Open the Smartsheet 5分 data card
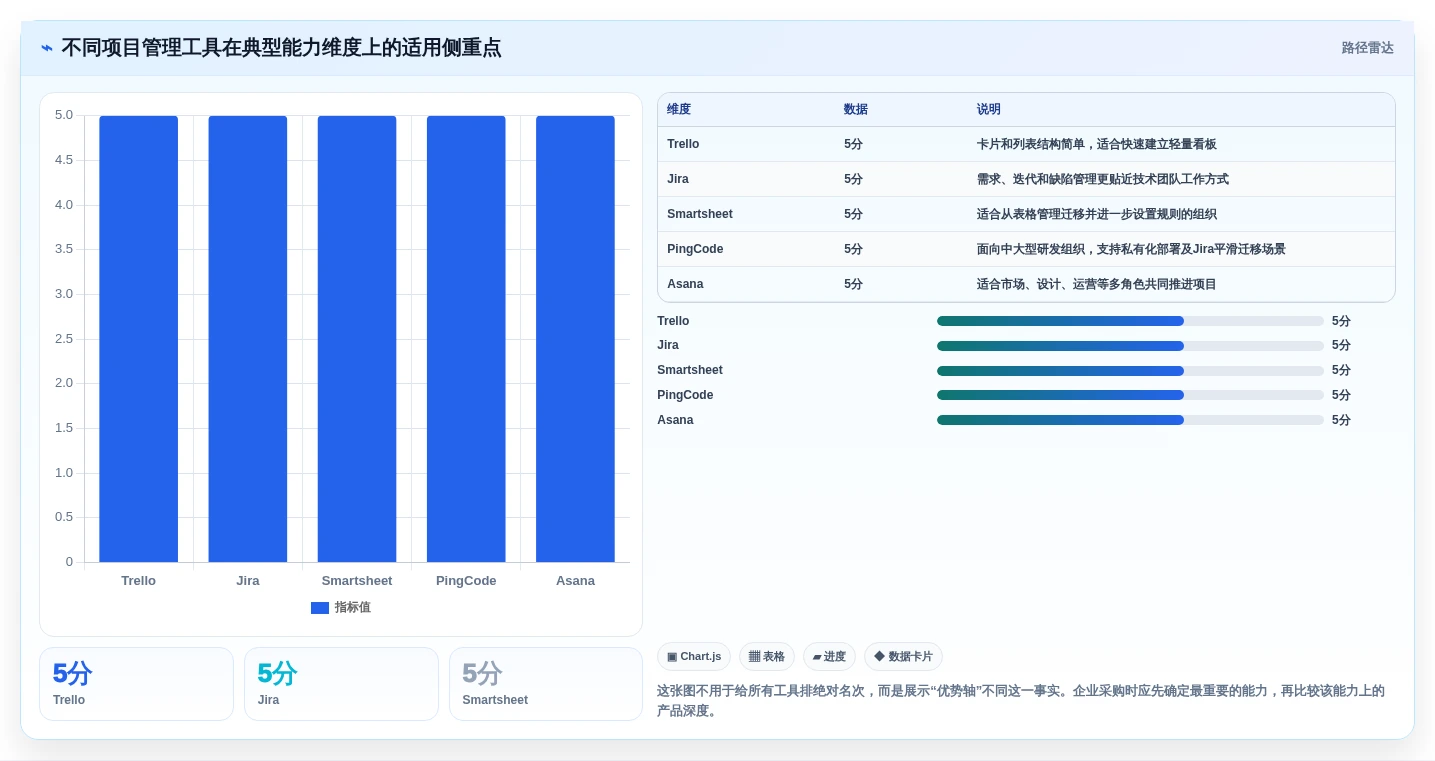The image size is (1435, 761). [x=546, y=684]
